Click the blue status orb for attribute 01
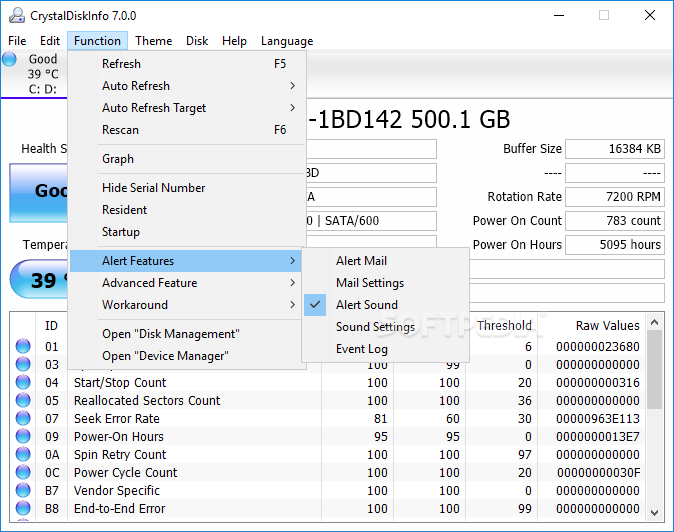Image resolution: width=674 pixels, height=532 pixels. click(23, 346)
